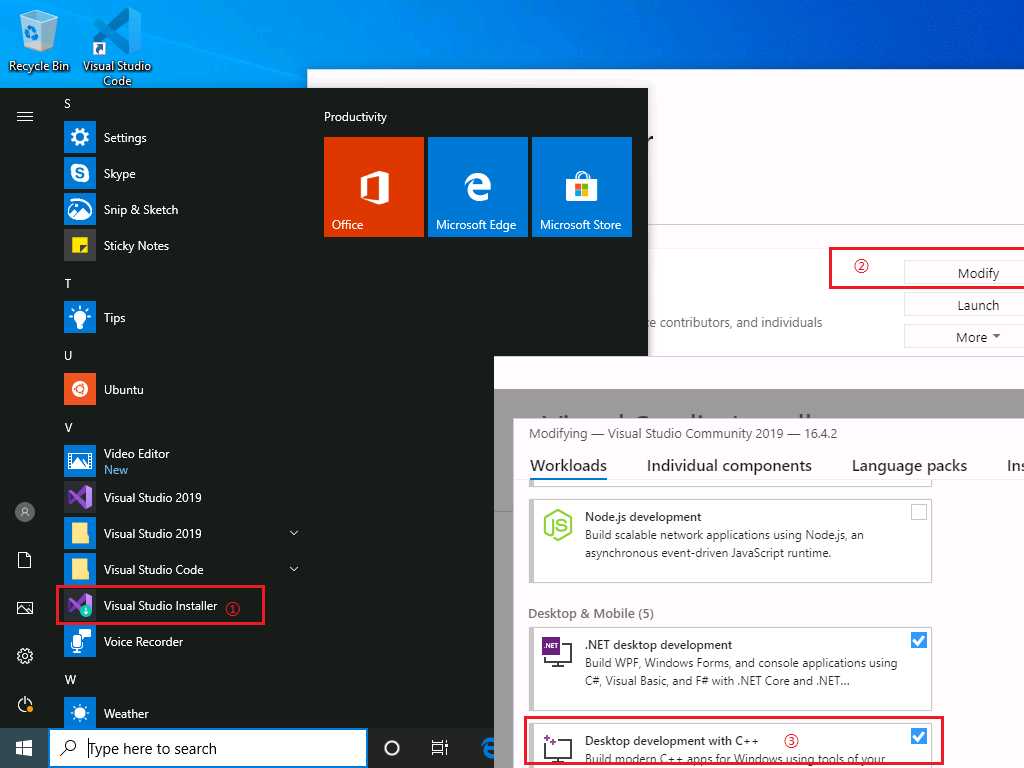Screen dimensions: 1024x768
Task: Open Settings gear in Start sidebar
Action: click(25, 656)
